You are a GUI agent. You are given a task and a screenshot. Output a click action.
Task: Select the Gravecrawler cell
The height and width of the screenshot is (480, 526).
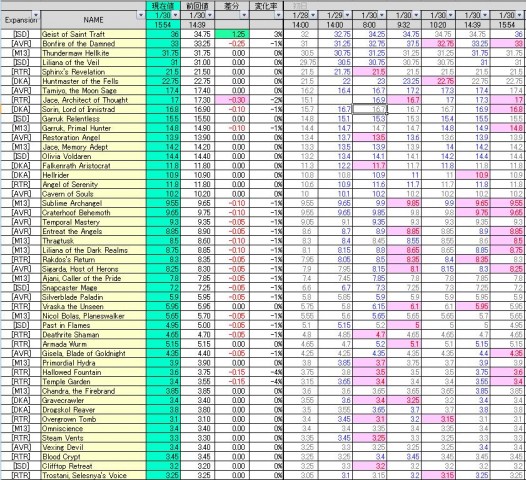[93, 400]
